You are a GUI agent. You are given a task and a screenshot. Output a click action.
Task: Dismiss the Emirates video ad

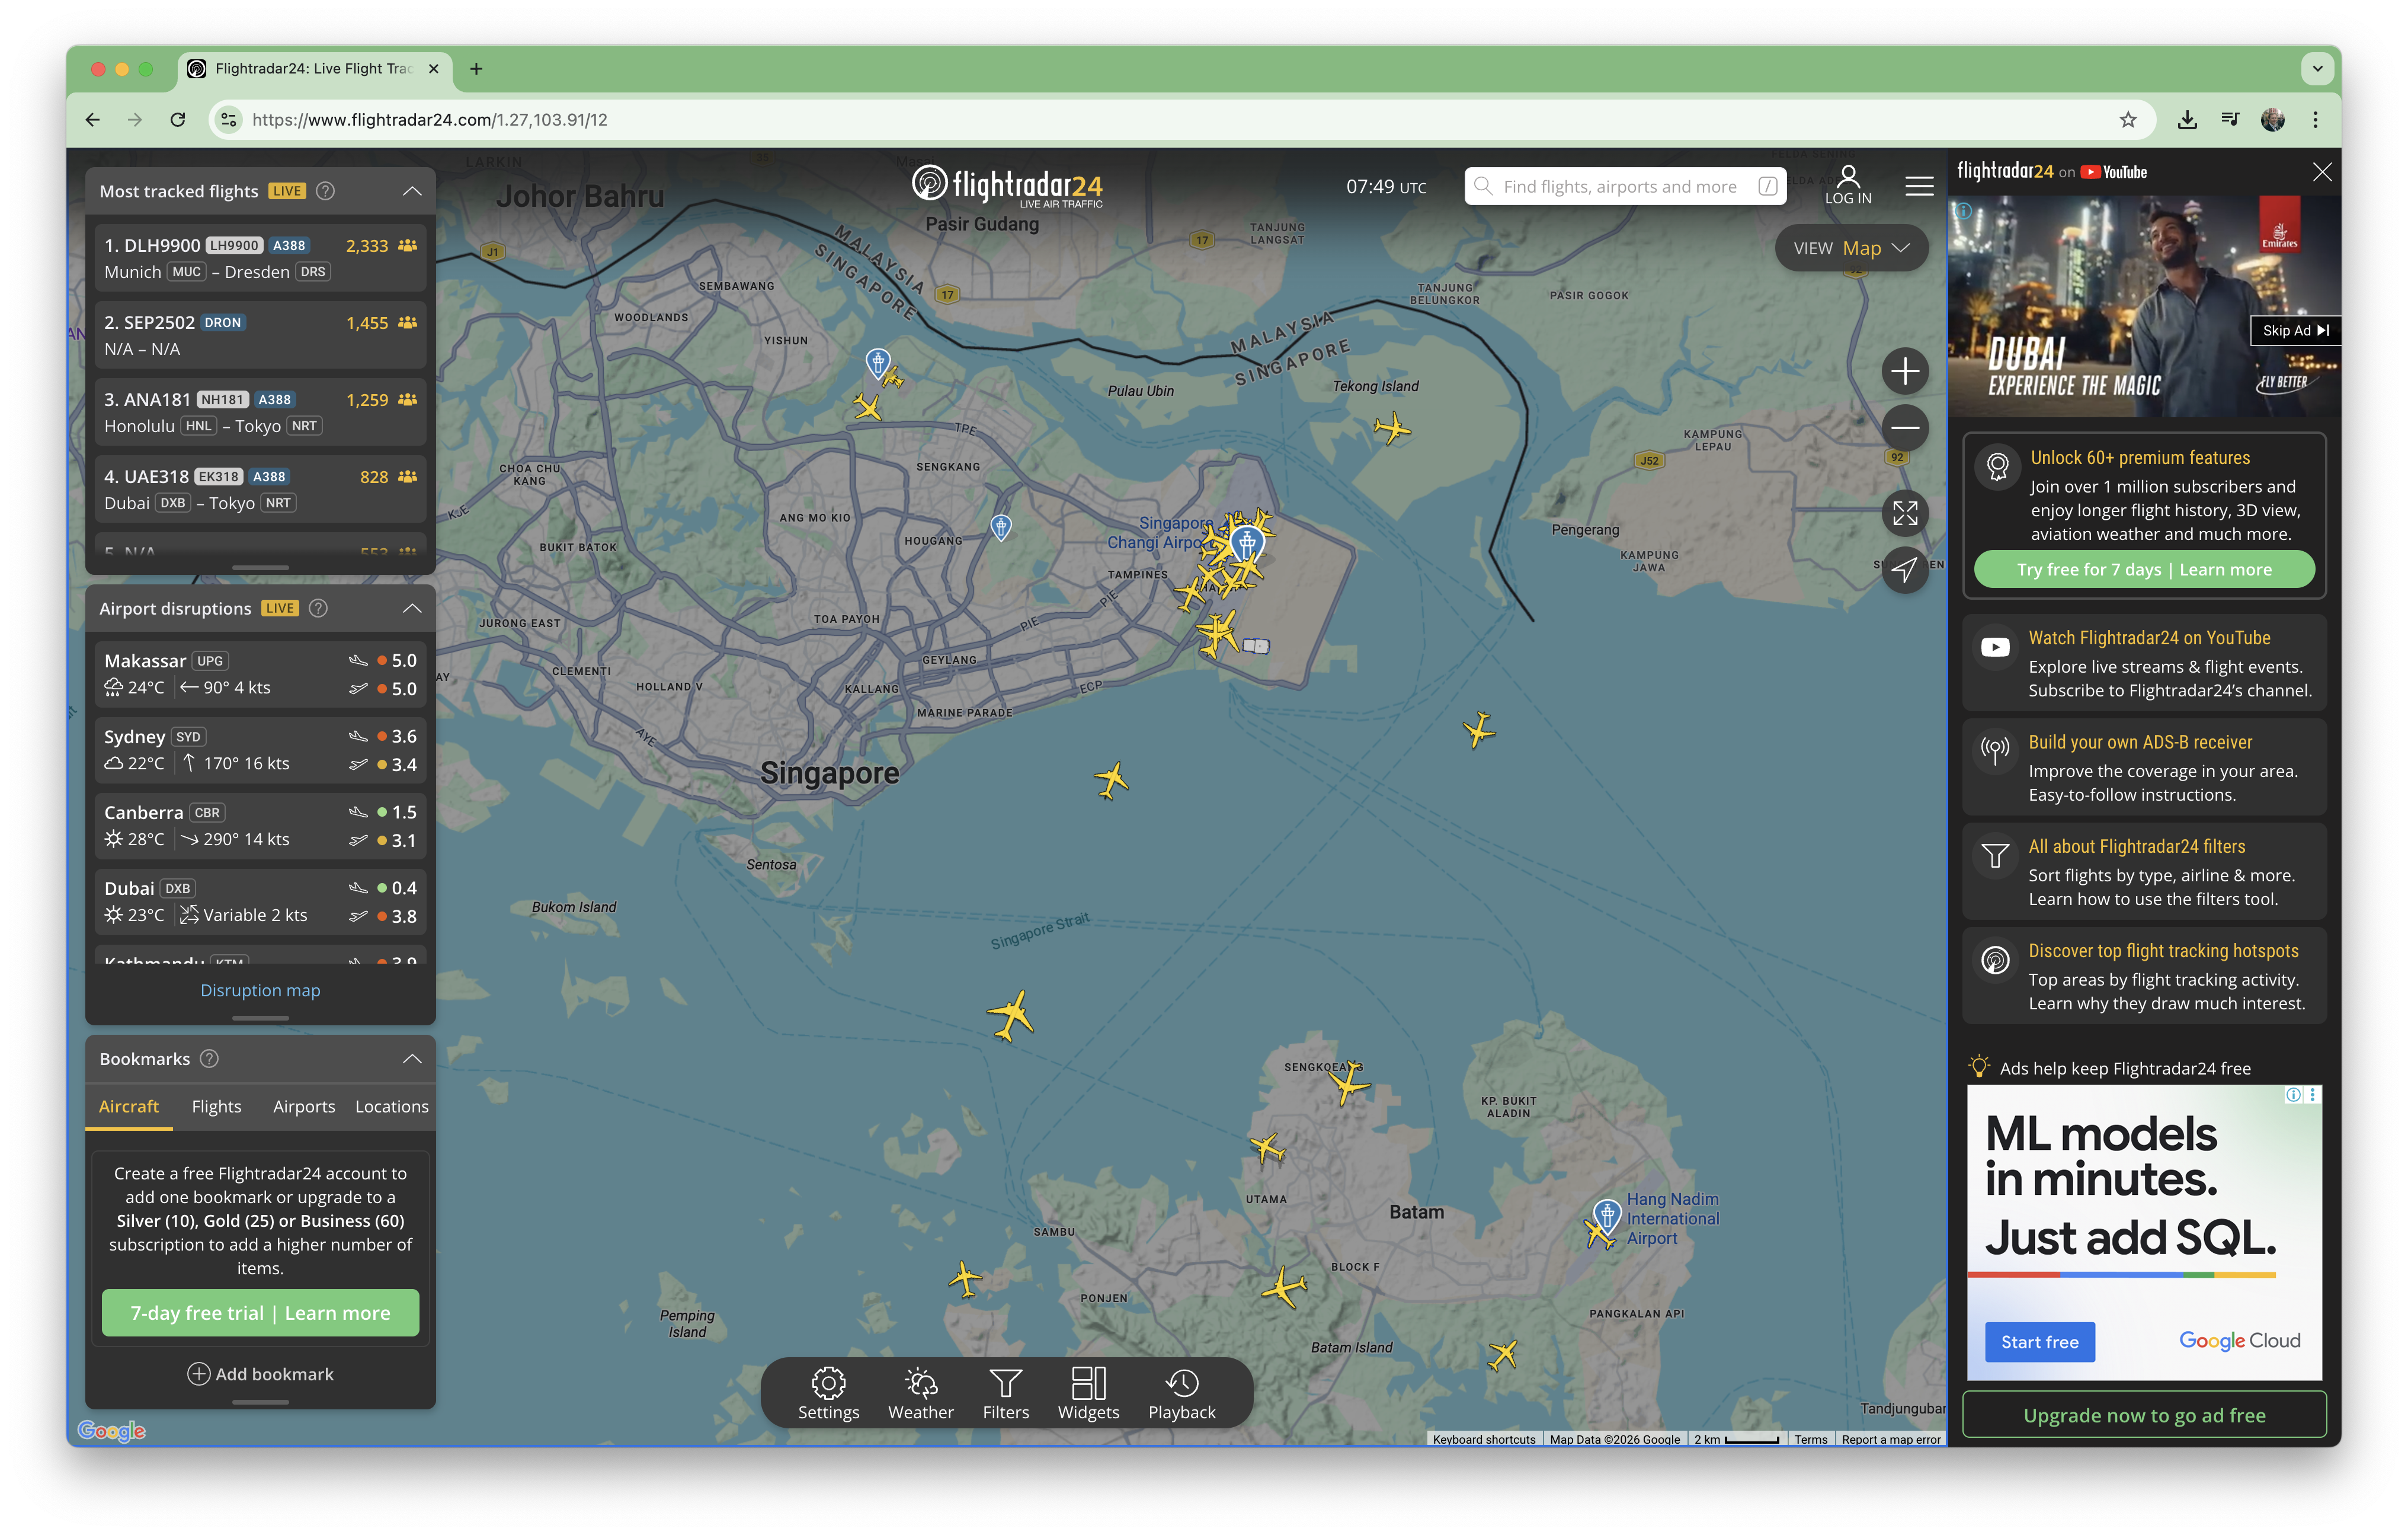[2322, 171]
